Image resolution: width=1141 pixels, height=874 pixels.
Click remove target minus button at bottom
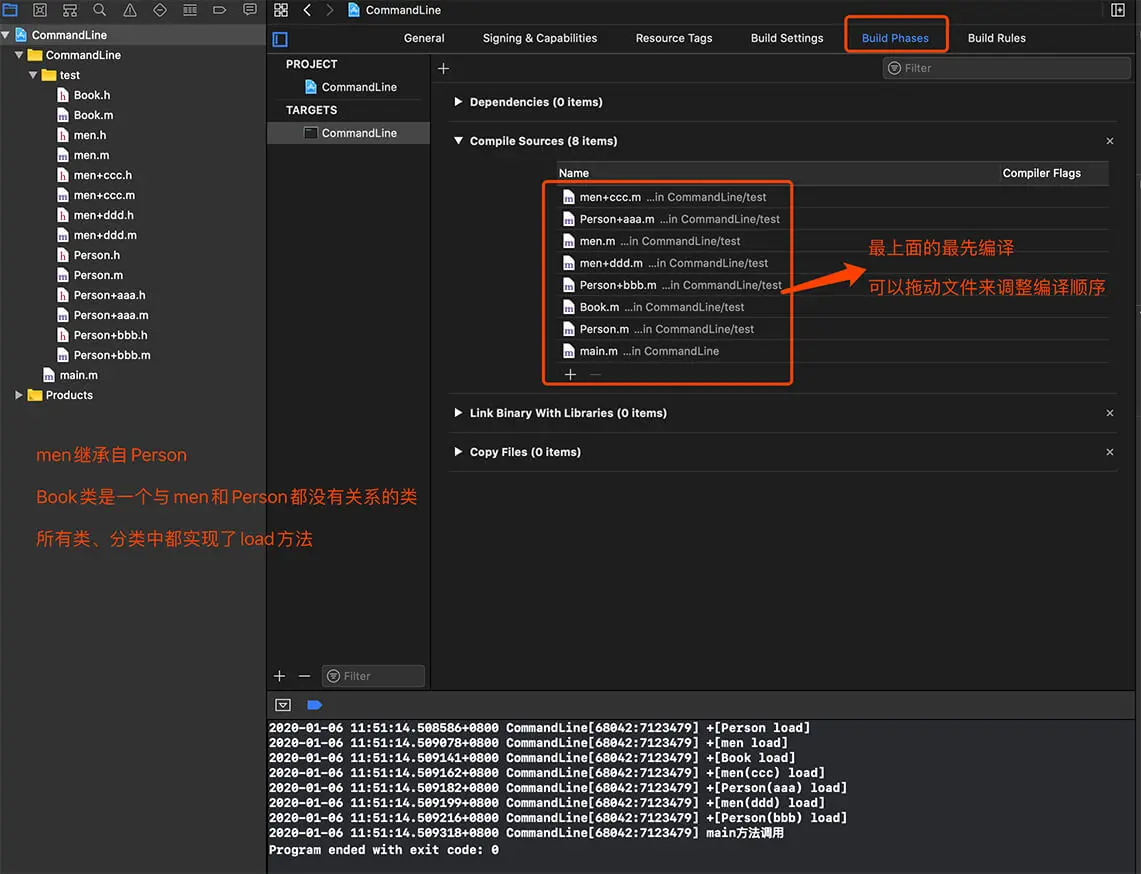click(x=304, y=676)
